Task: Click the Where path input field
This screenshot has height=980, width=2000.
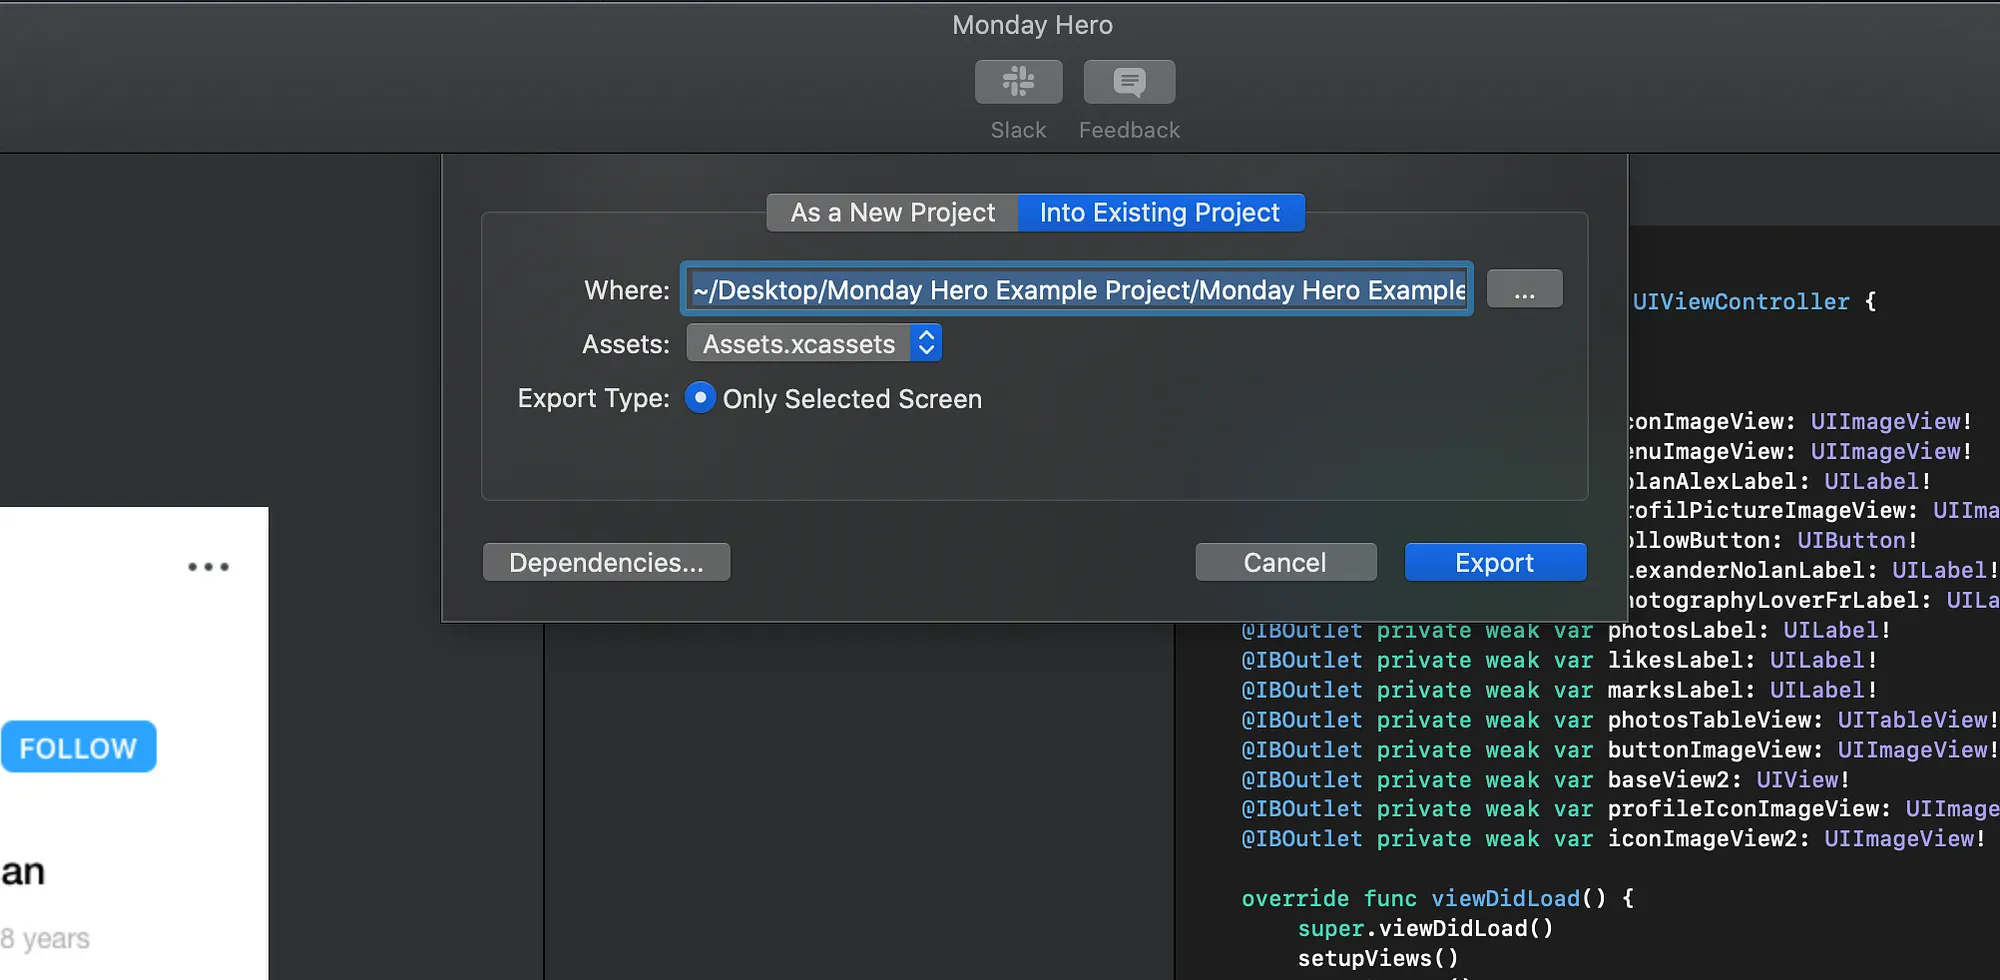Action: tap(1077, 290)
